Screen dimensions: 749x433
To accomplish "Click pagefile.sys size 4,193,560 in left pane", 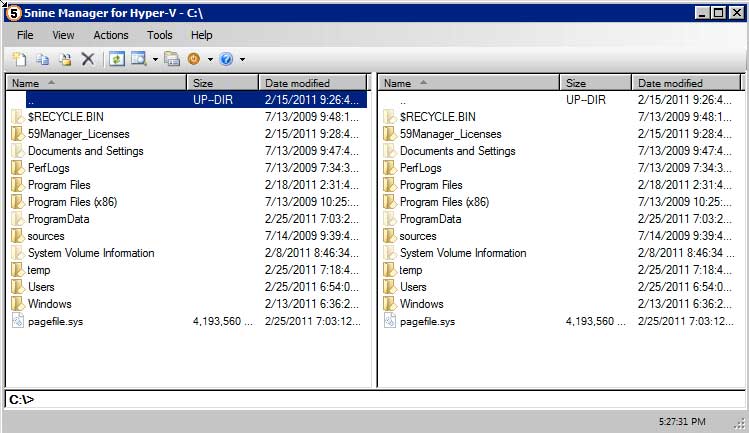I will pos(223,321).
